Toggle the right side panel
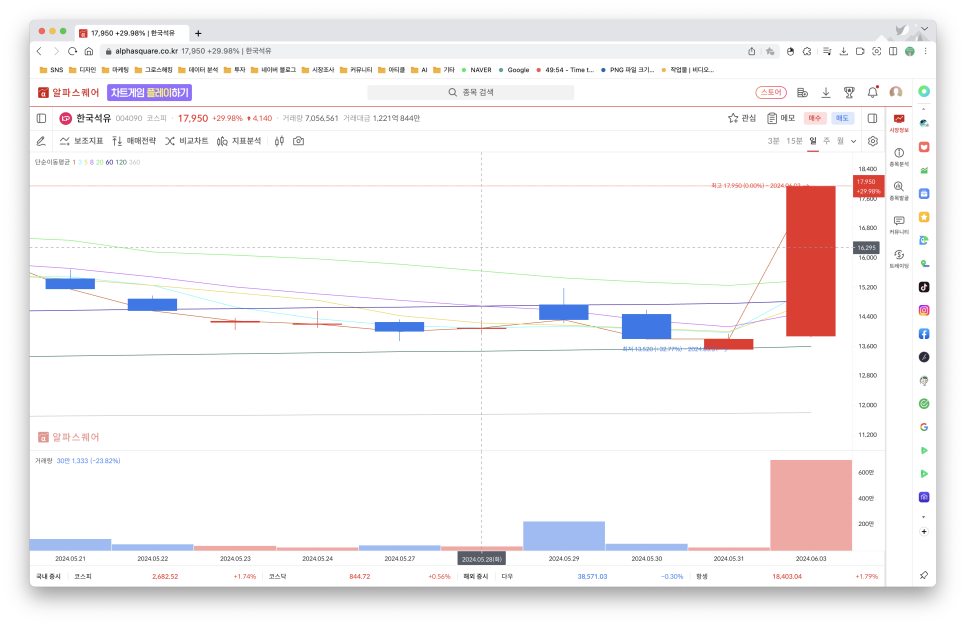Screen dimensions: 966x626 872,118
